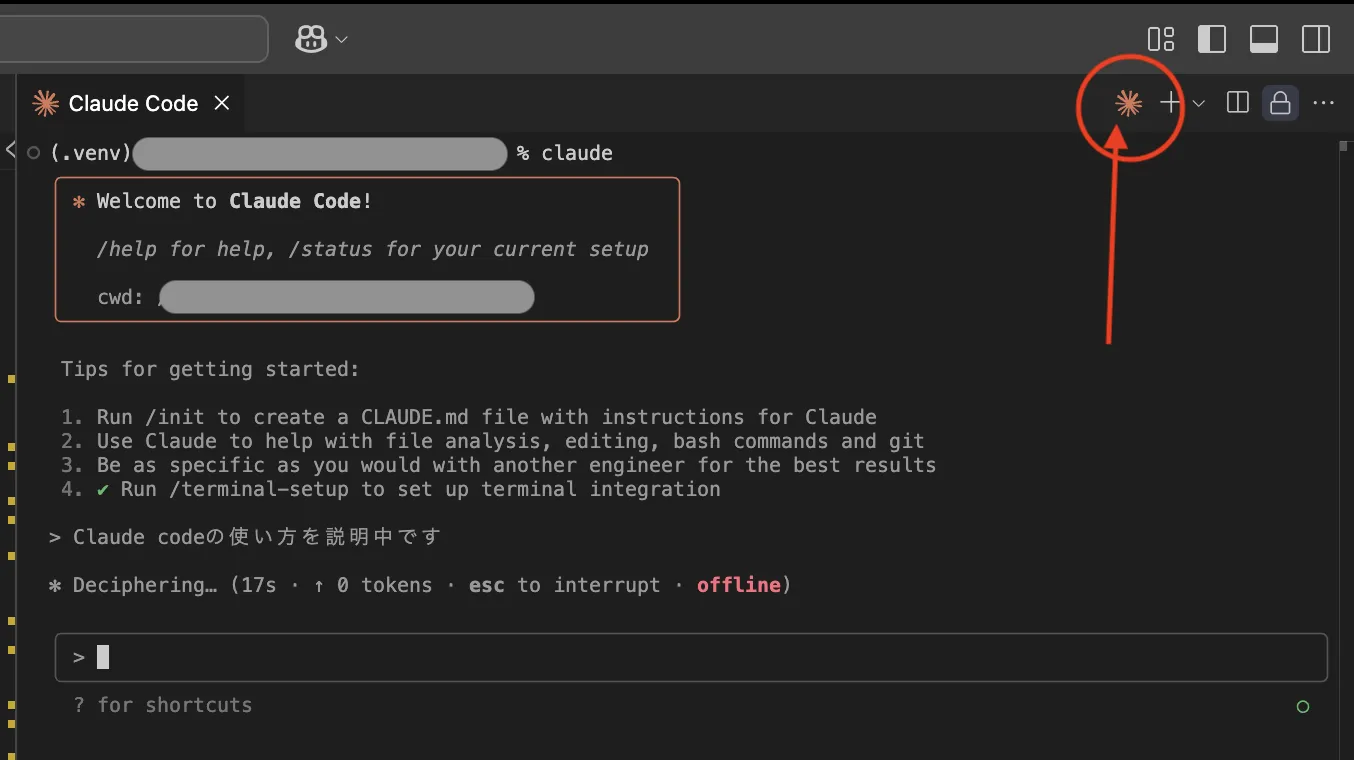The image size is (1354, 760).
Task: Expand the chevron beside the plus icon
Action: pyautogui.click(x=1199, y=103)
